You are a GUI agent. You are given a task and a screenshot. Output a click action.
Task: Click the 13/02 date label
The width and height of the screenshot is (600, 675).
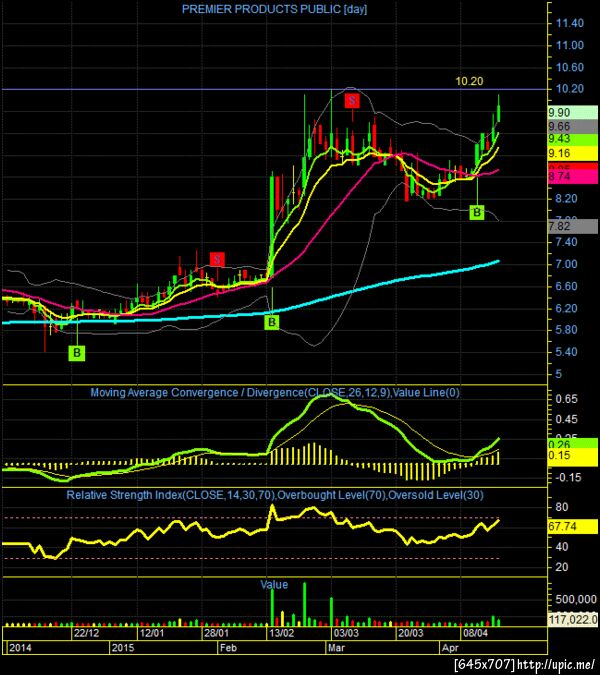pos(281,633)
